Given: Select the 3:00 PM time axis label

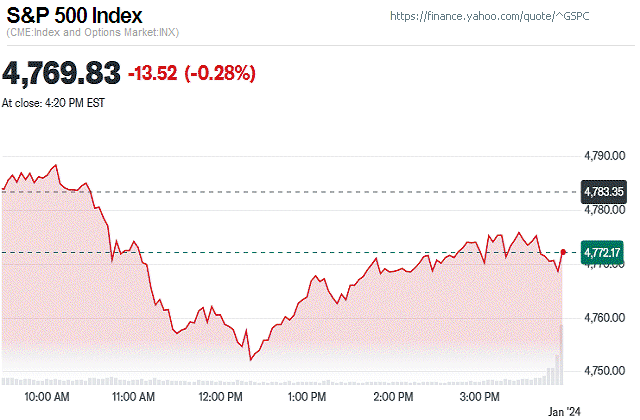Looking at the screenshot, I should 480,397.
